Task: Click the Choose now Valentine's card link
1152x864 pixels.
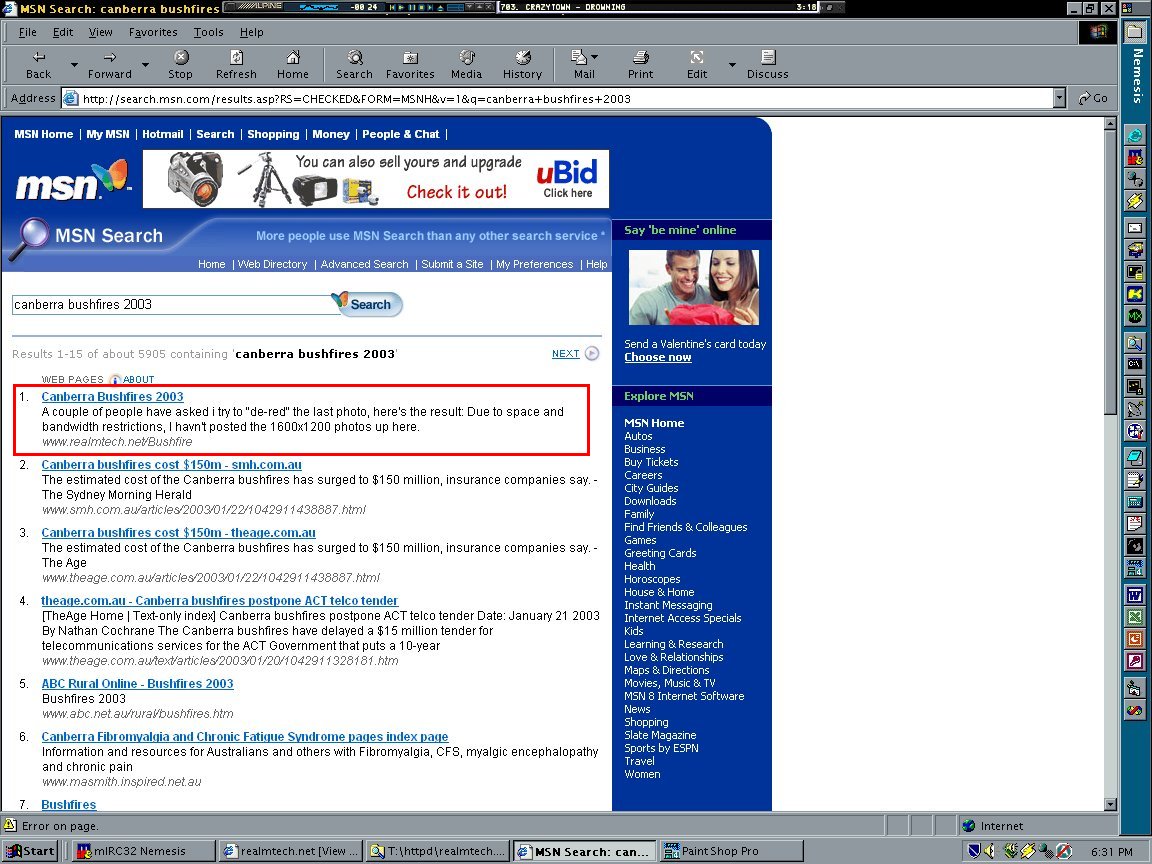Action: [x=658, y=357]
